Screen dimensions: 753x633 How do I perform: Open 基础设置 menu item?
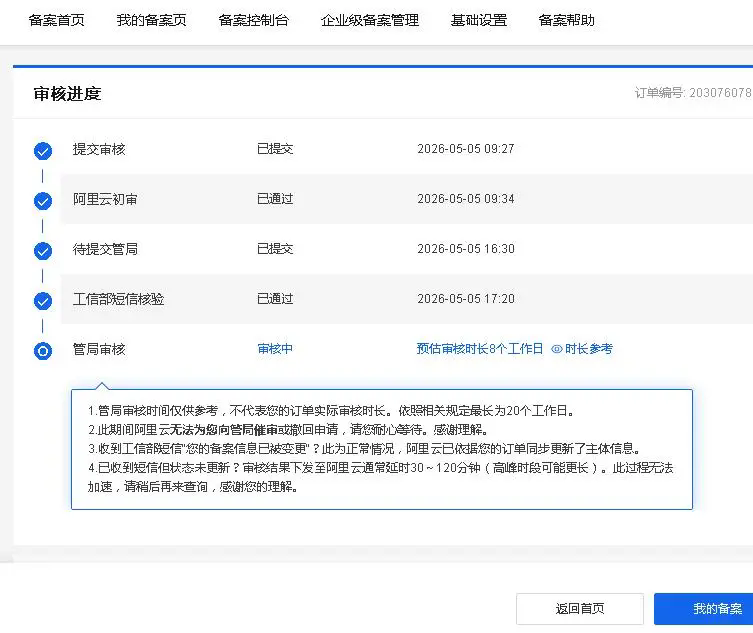479,20
